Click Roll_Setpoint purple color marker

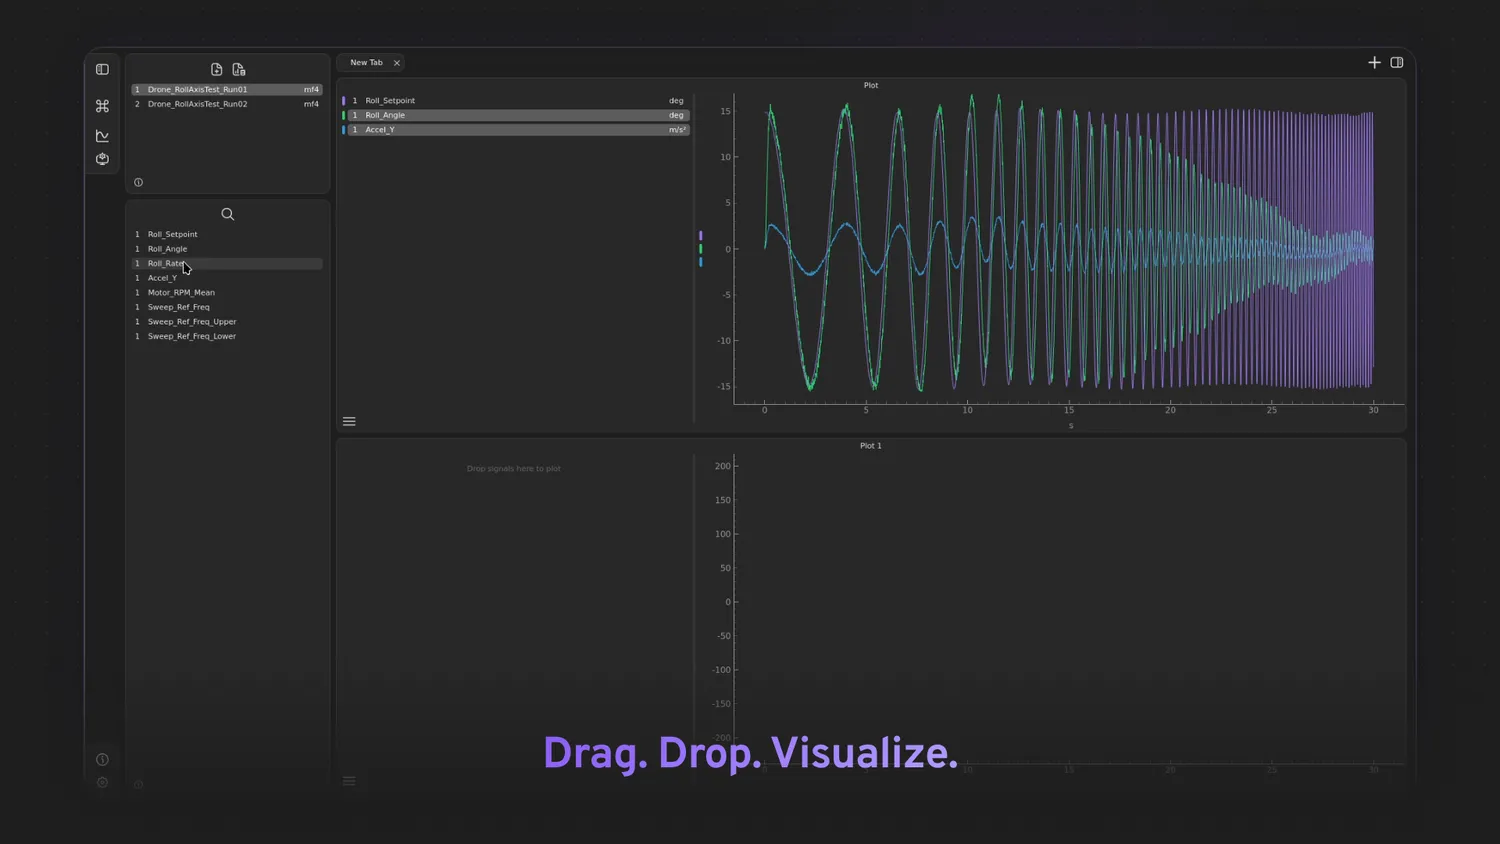click(x=344, y=101)
